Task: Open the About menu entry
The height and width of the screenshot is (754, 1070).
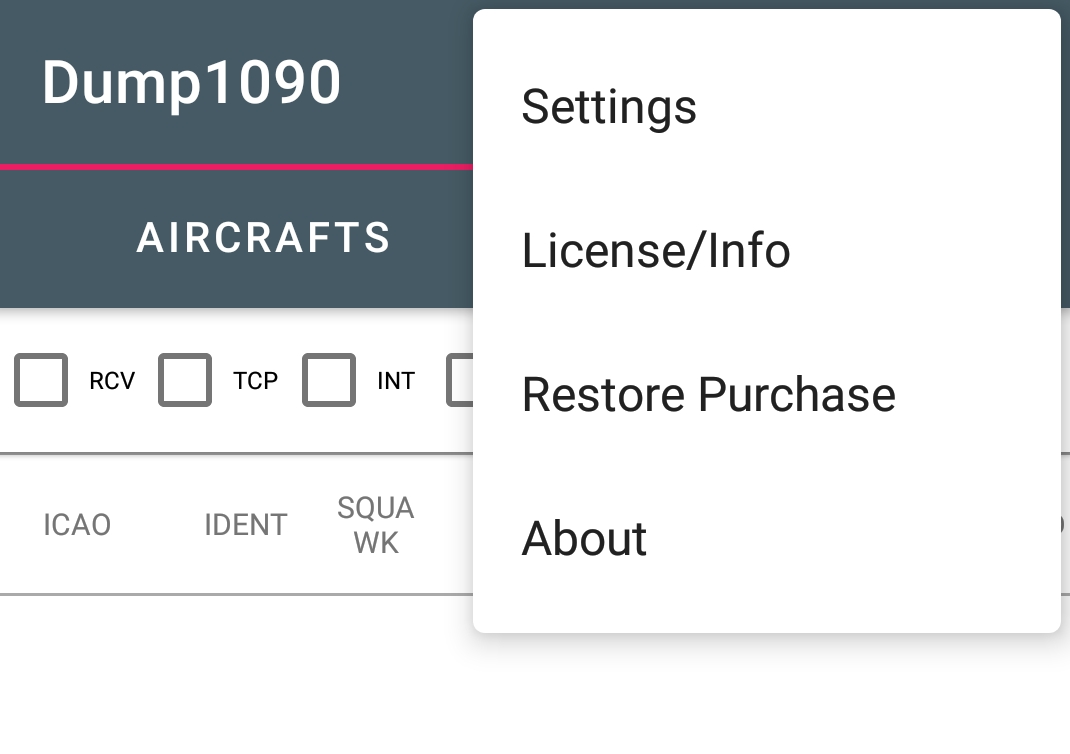Action: click(x=583, y=538)
